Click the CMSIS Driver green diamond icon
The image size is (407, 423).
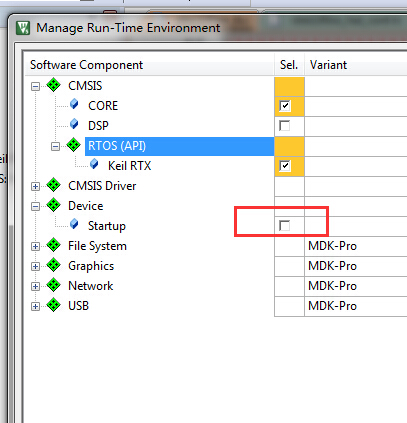(x=53, y=185)
